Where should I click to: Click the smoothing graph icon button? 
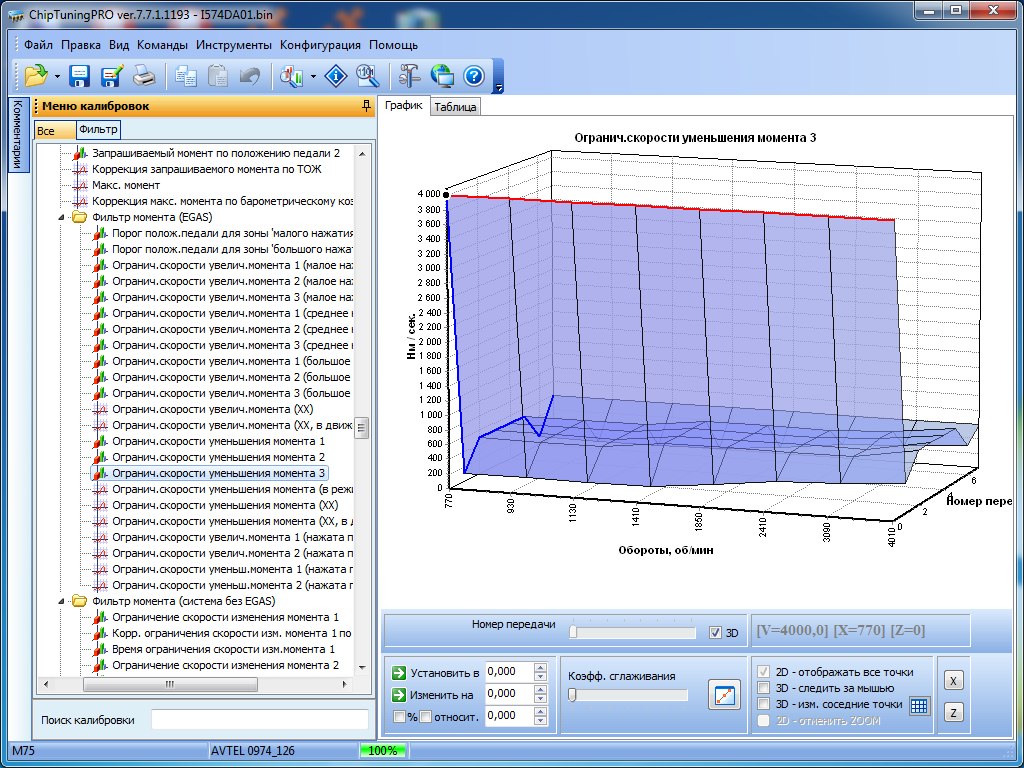pyautogui.click(x=722, y=694)
